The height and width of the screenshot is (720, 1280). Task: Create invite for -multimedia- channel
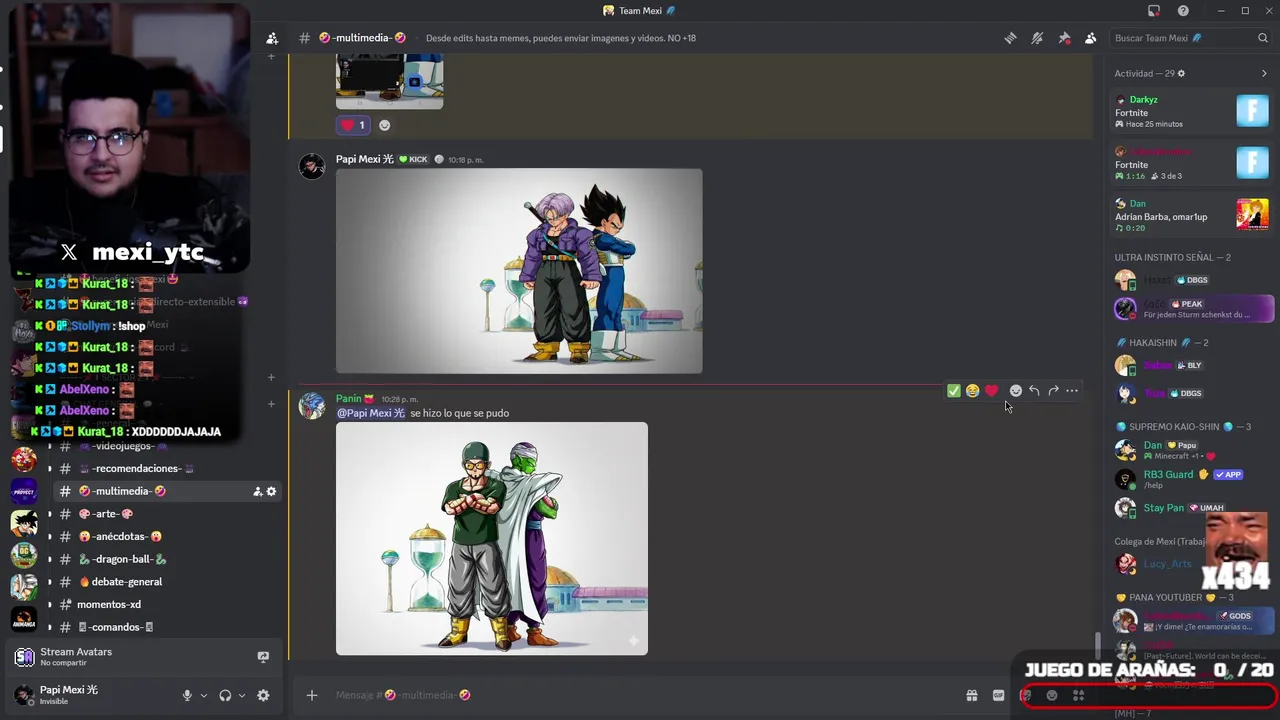tap(257, 491)
